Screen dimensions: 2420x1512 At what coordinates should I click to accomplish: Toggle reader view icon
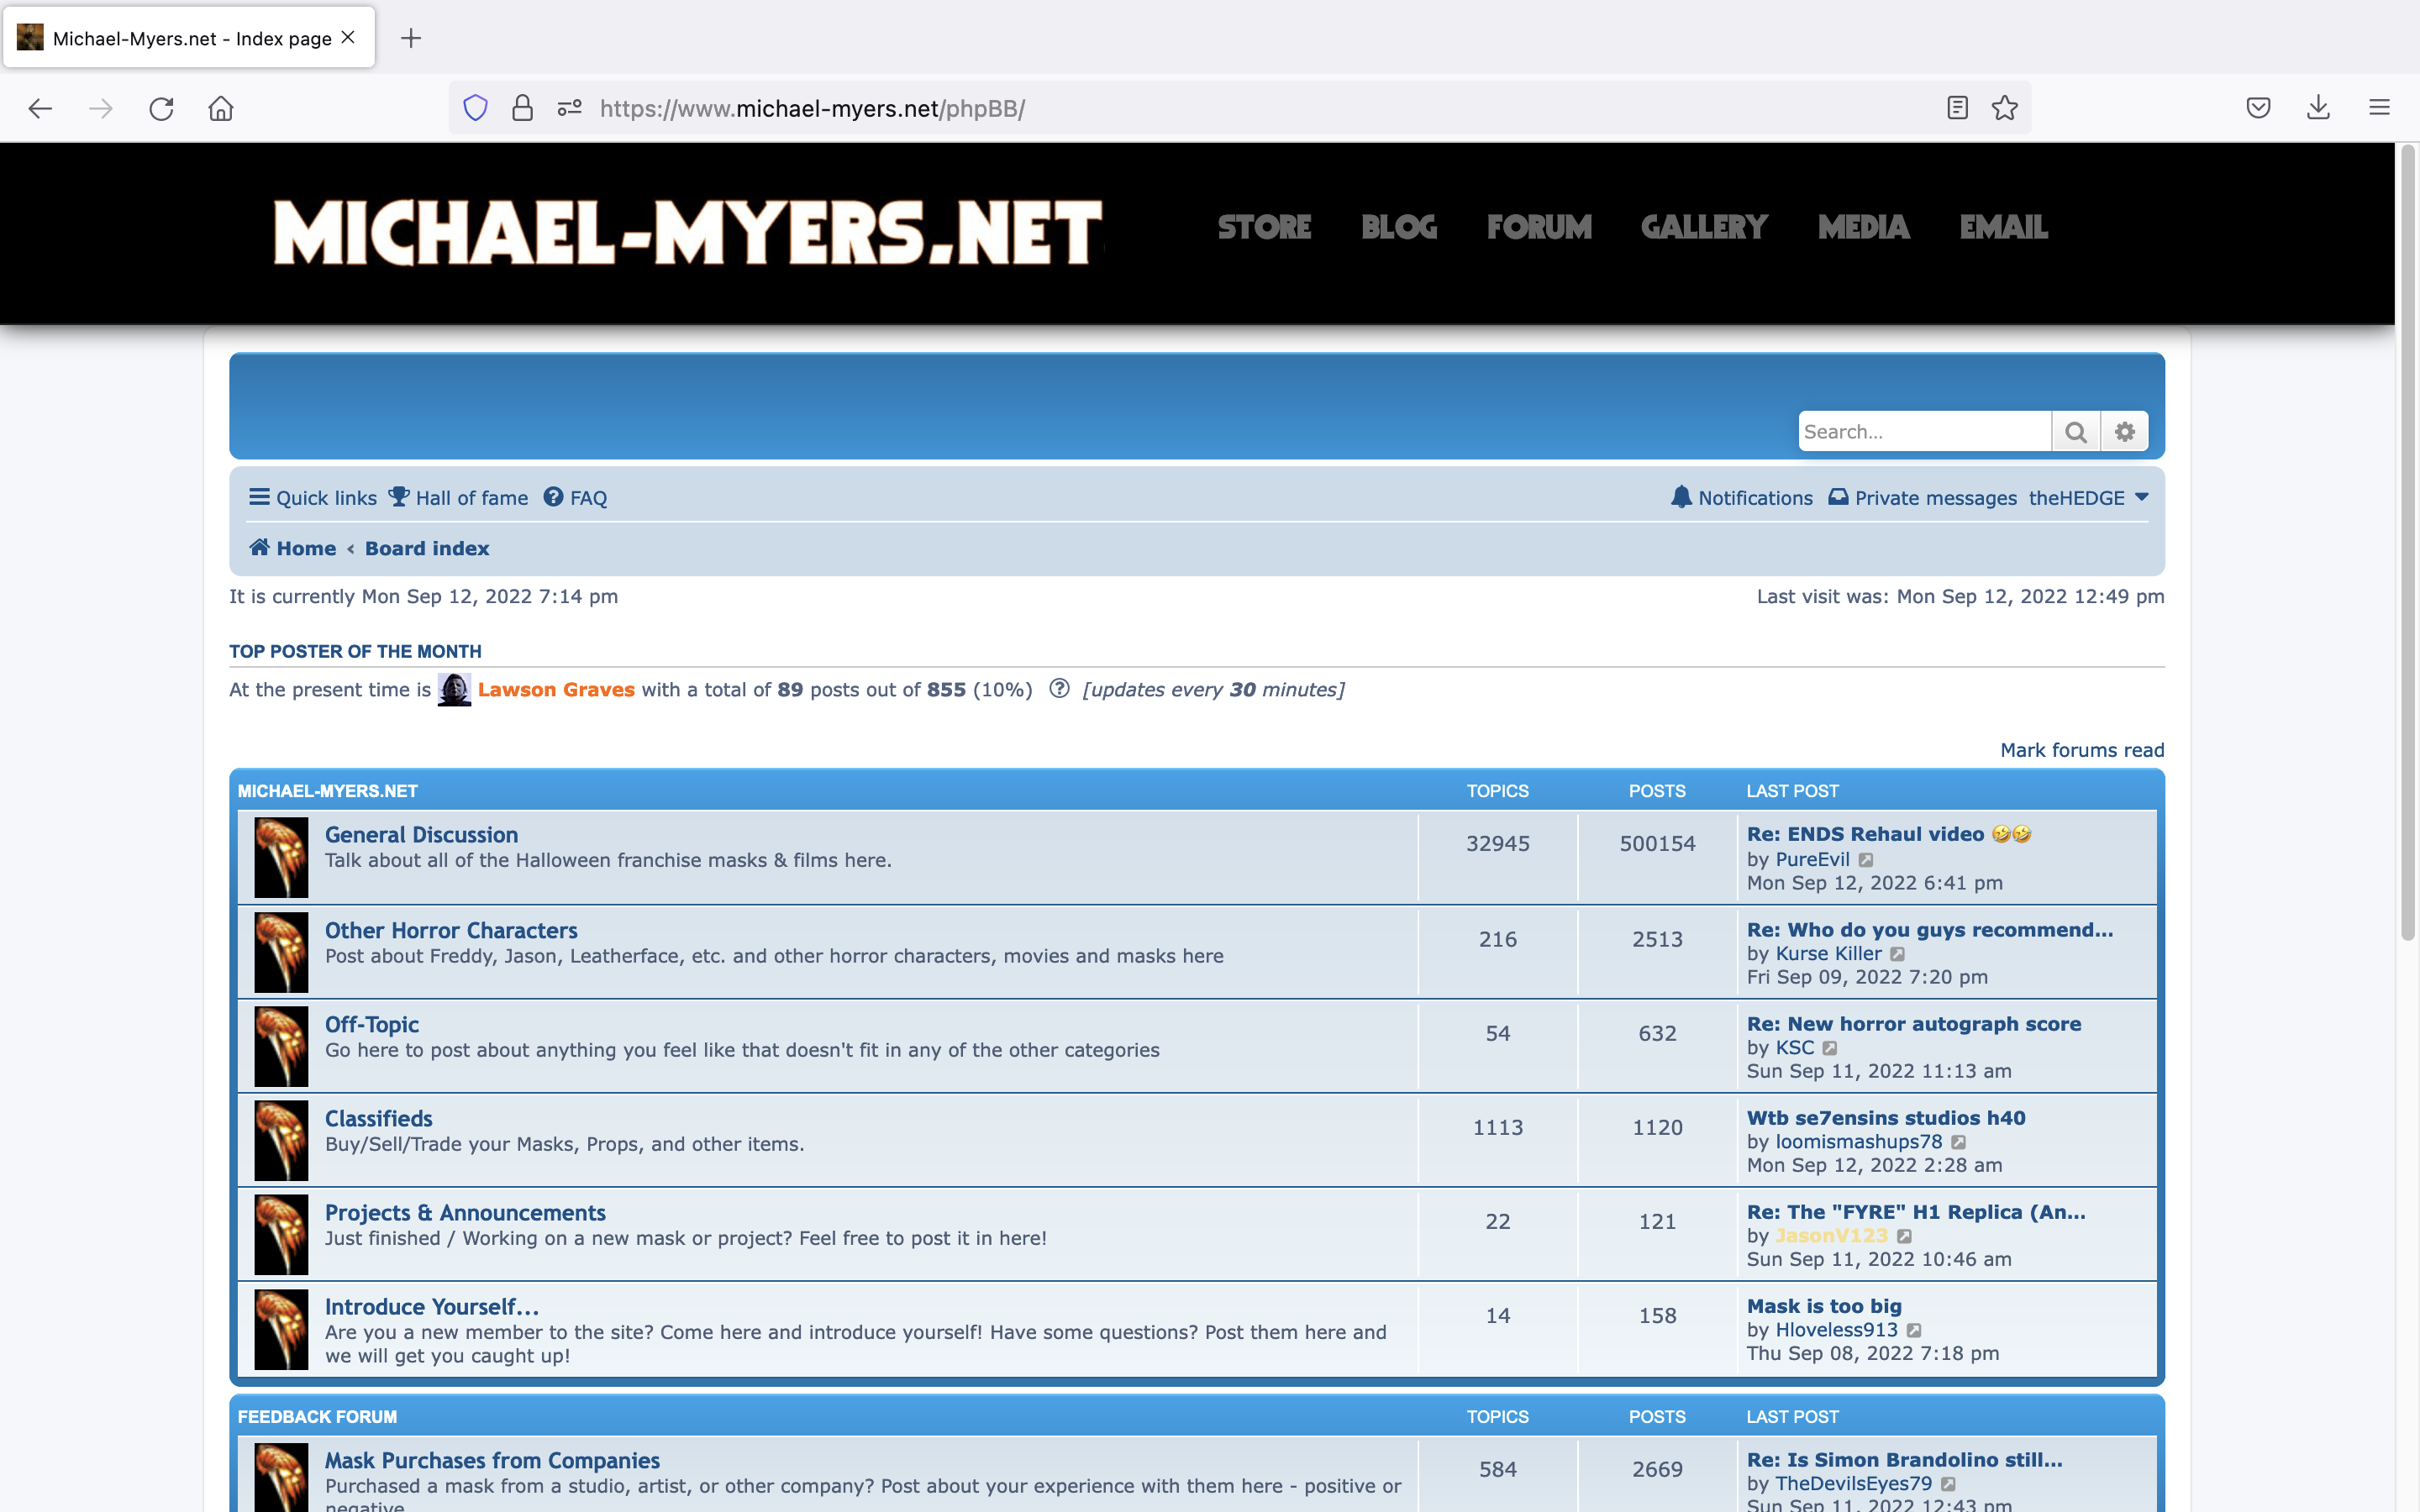coord(1958,108)
